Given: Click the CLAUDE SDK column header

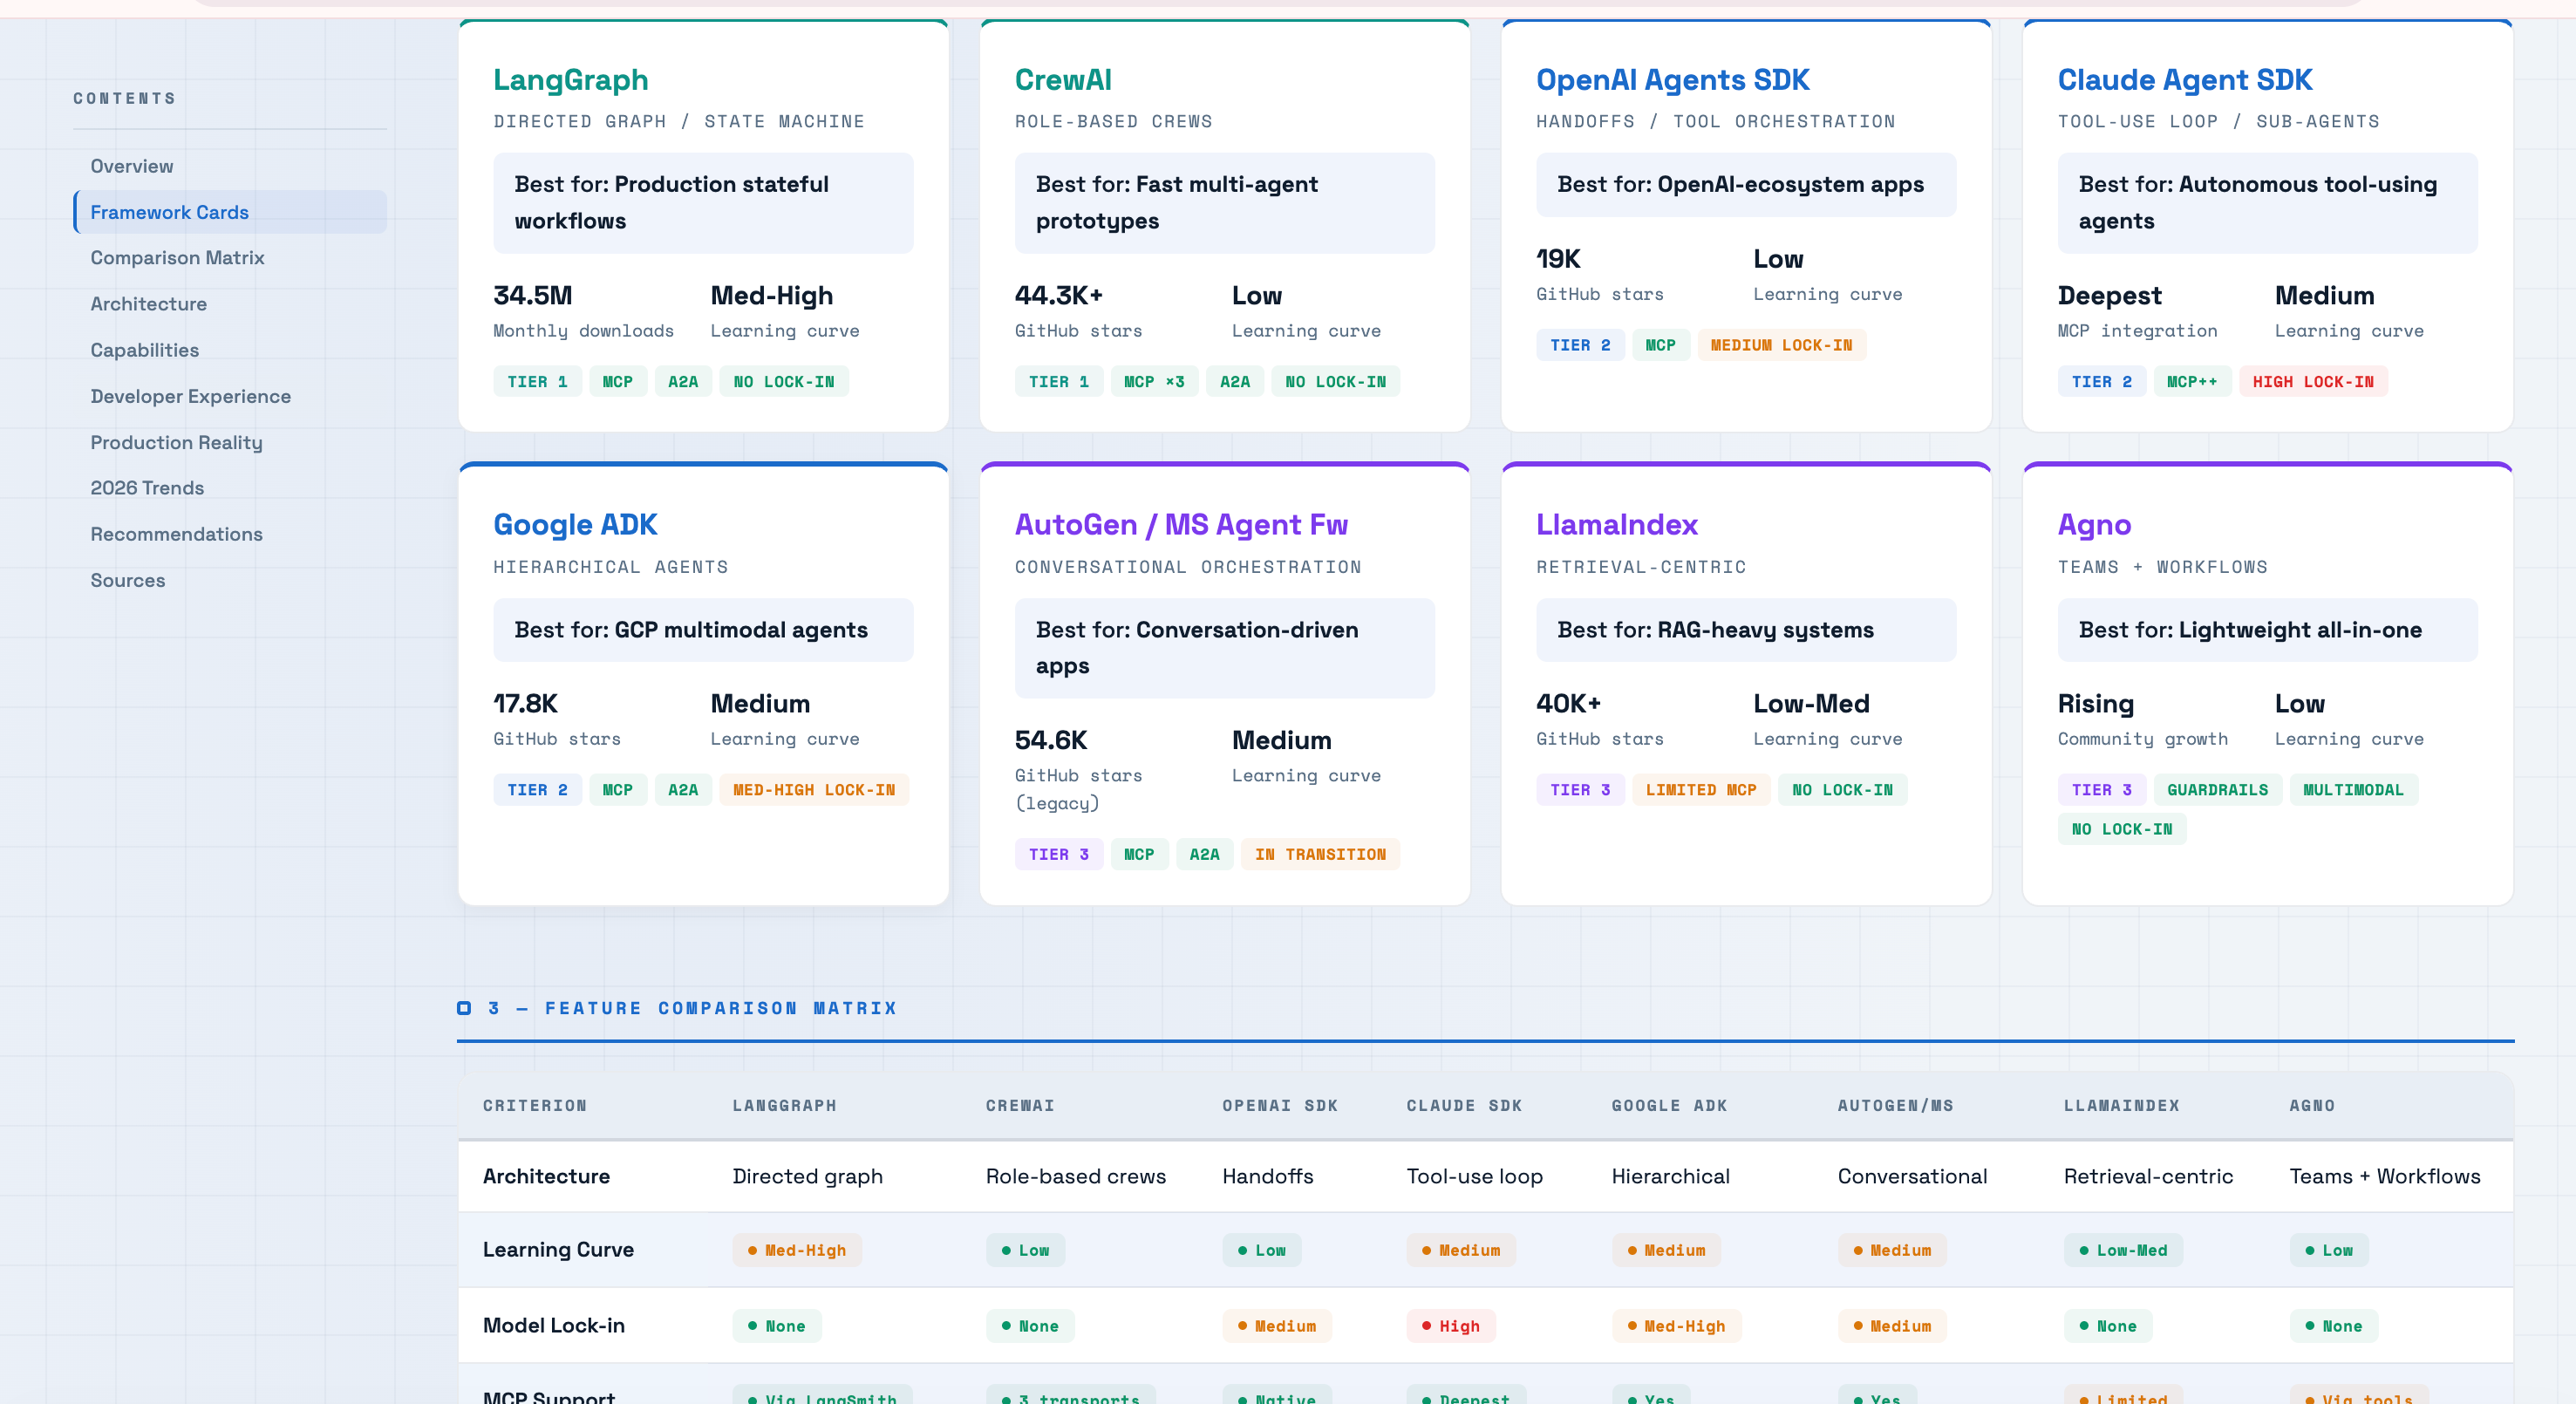Looking at the screenshot, I should tap(1463, 1105).
